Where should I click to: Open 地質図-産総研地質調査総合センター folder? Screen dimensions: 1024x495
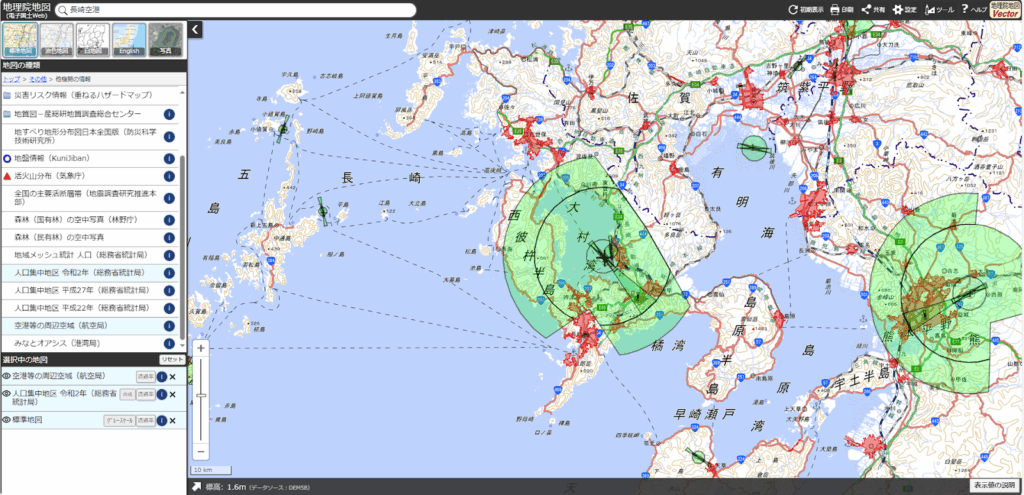[89, 114]
